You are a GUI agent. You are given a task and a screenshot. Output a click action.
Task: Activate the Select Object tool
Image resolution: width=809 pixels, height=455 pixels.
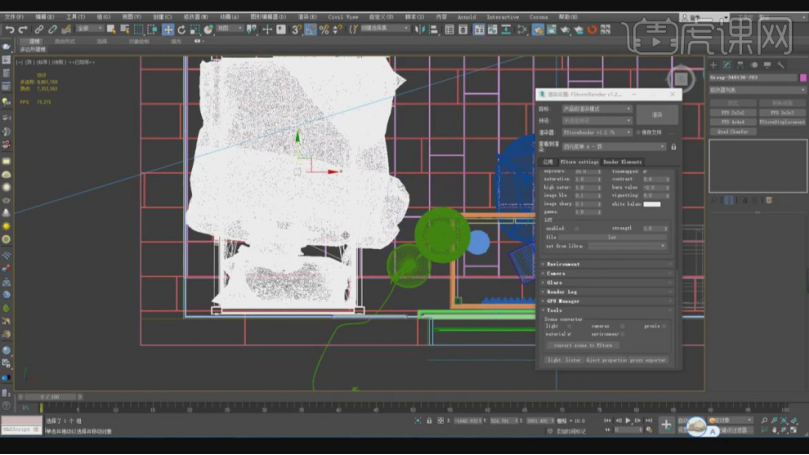point(111,29)
